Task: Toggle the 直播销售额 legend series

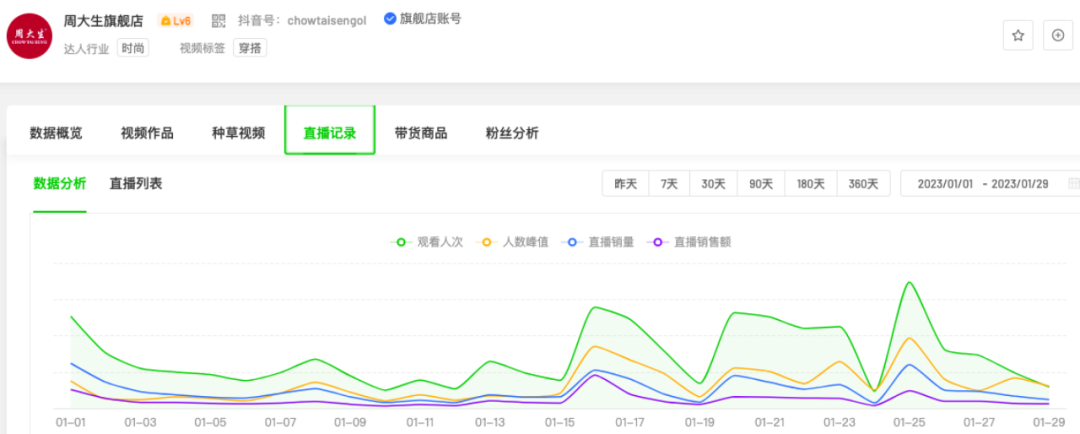Action: click(x=691, y=241)
